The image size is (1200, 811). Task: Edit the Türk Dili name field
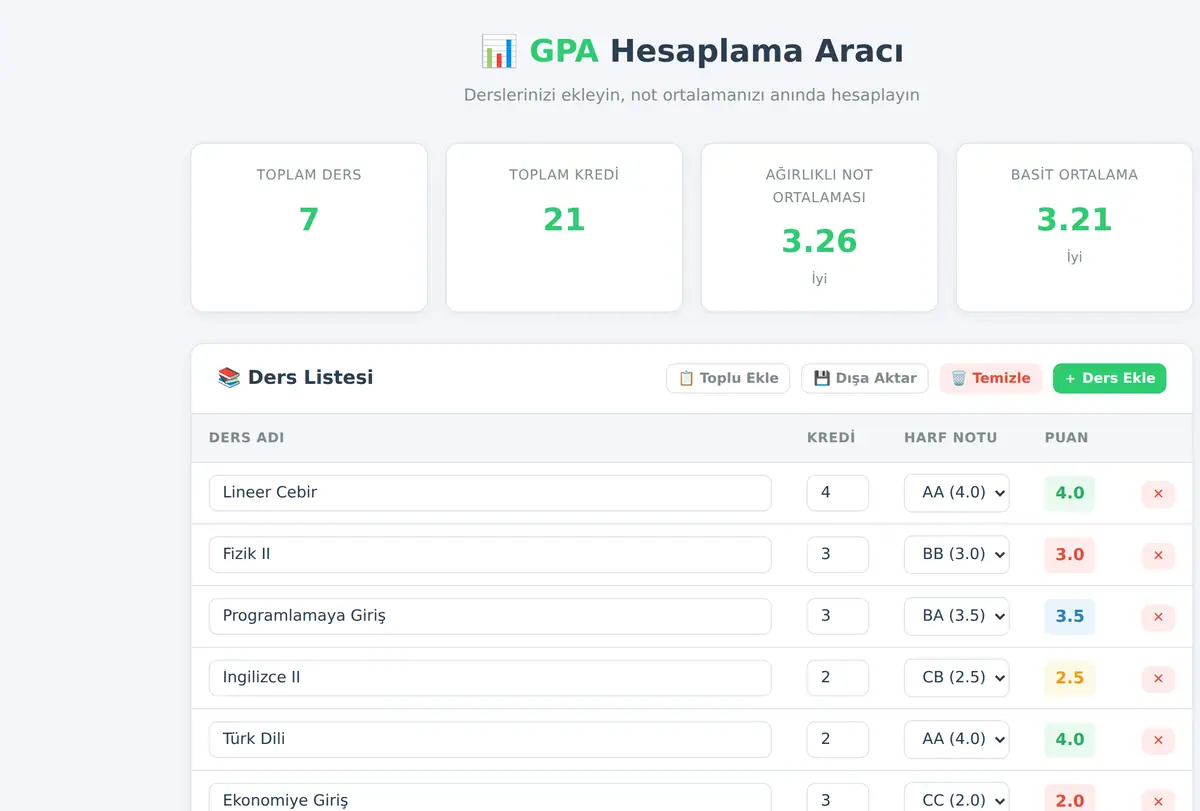(x=490, y=740)
